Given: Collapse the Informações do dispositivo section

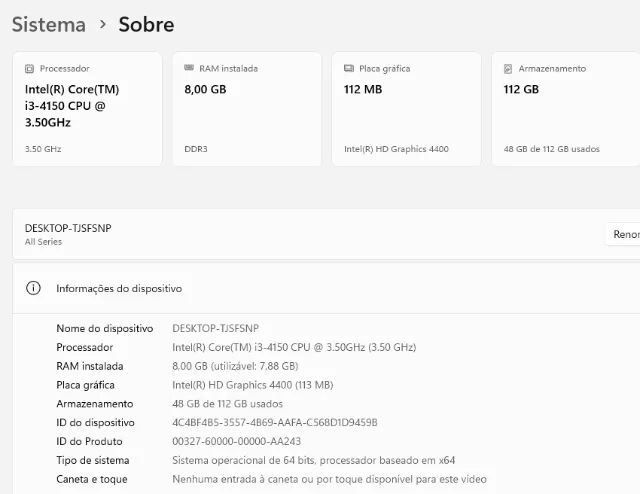Looking at the screenshot, I should 327,288.
